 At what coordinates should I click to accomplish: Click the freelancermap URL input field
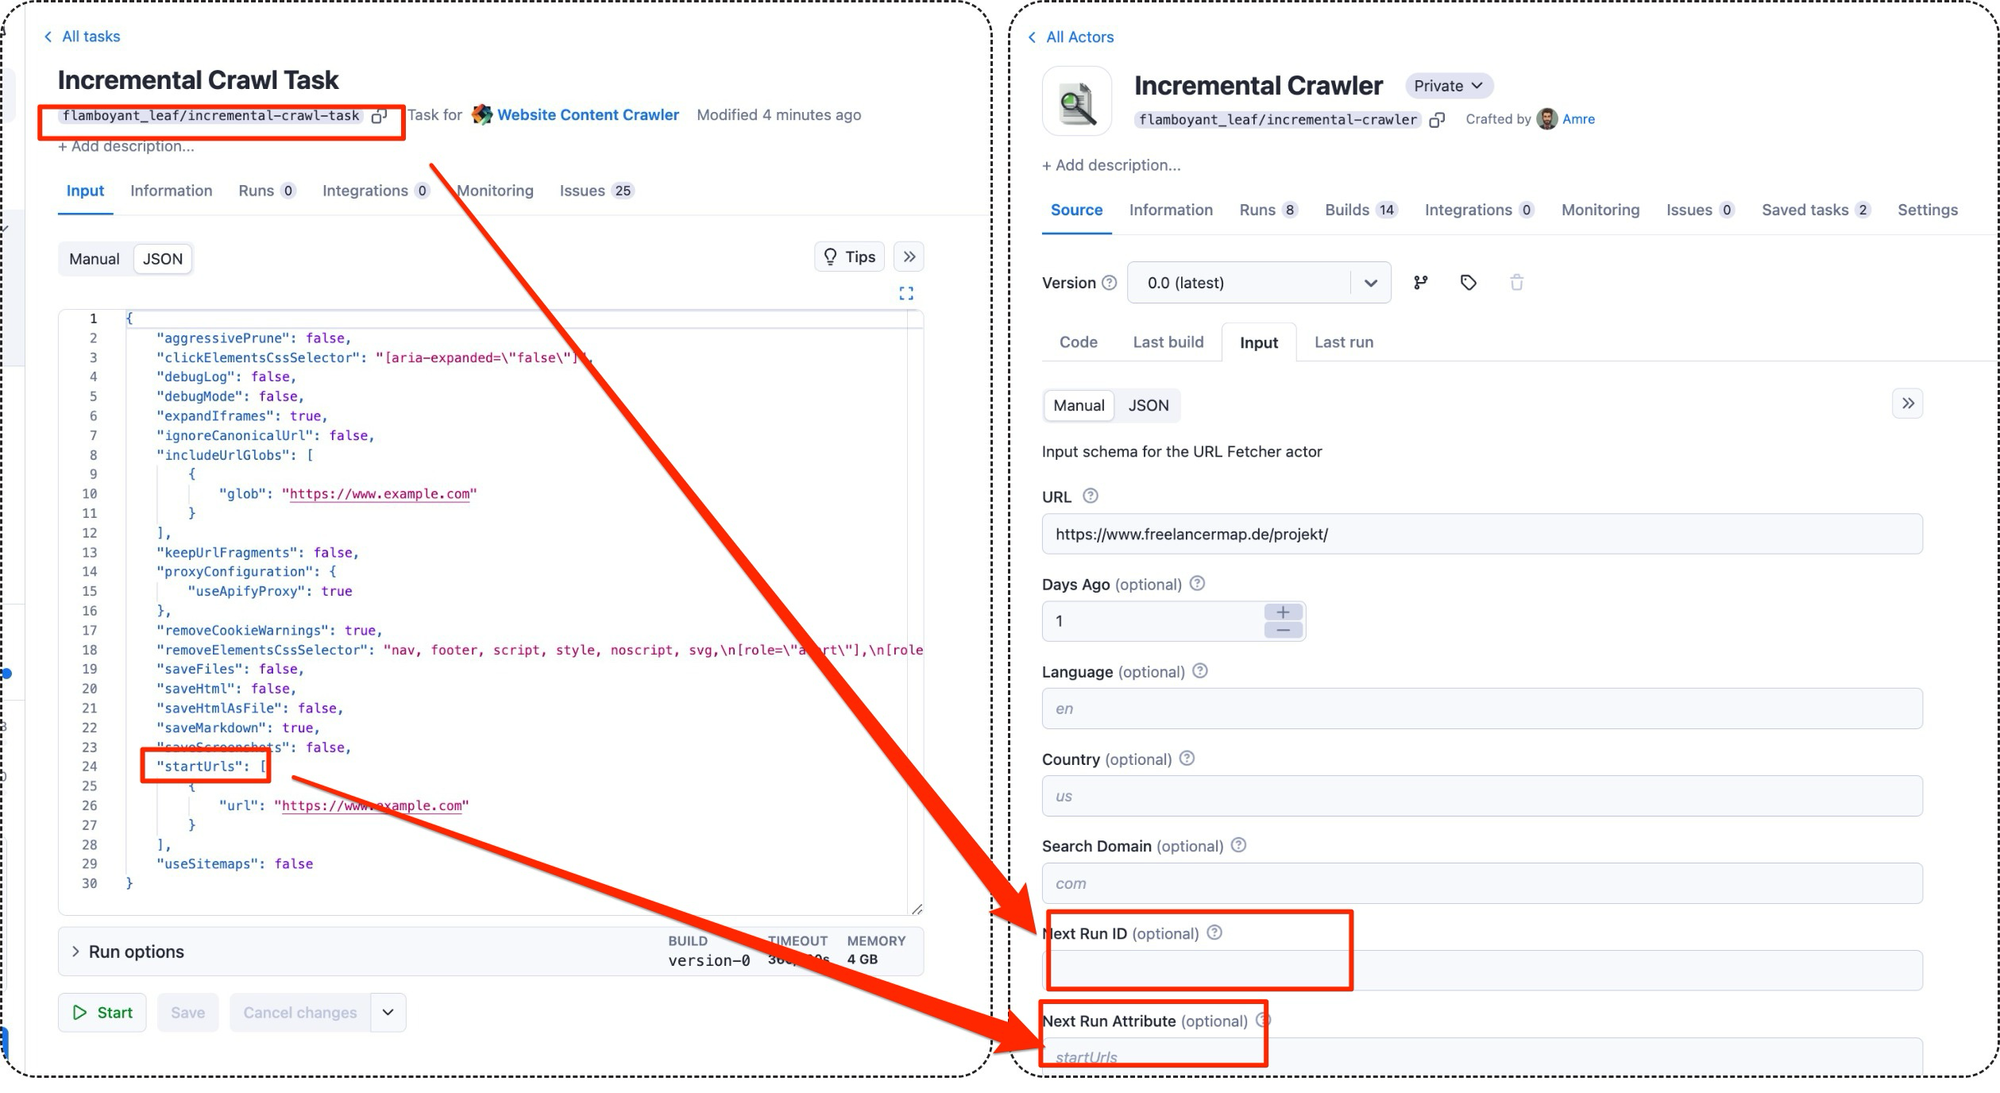(1482, 533)
